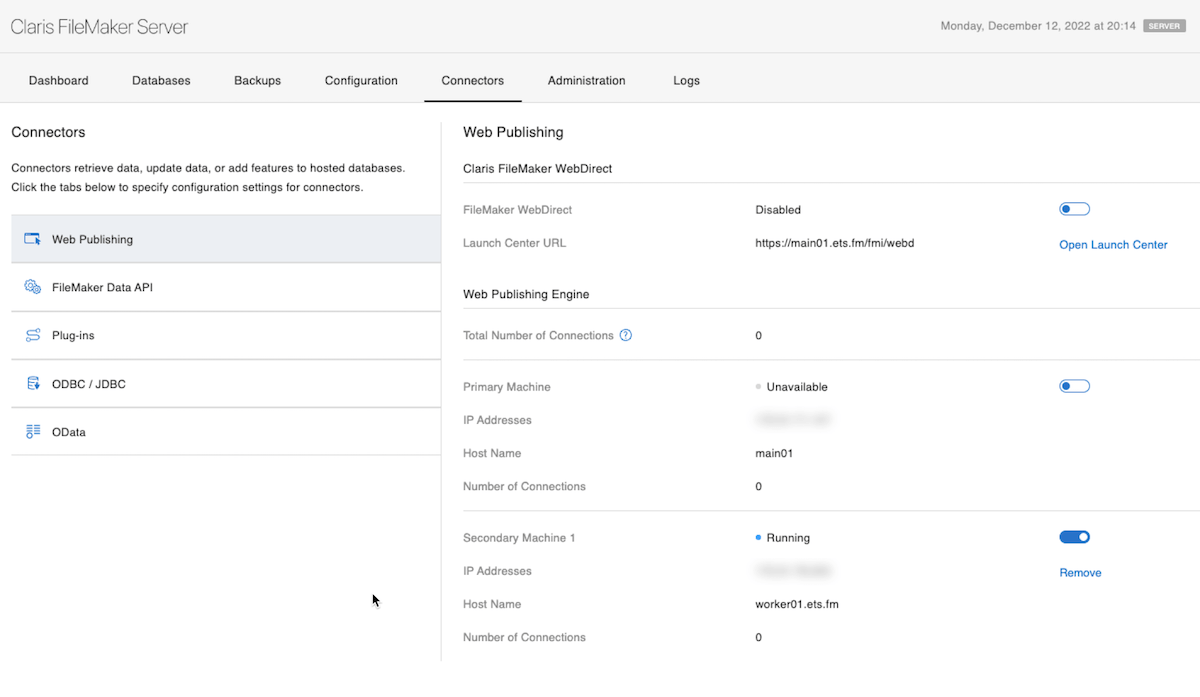Screen dimensions: 1200x697
Task: Click the Claris FileMaker Server title
Action: click(x=99, y=27)
